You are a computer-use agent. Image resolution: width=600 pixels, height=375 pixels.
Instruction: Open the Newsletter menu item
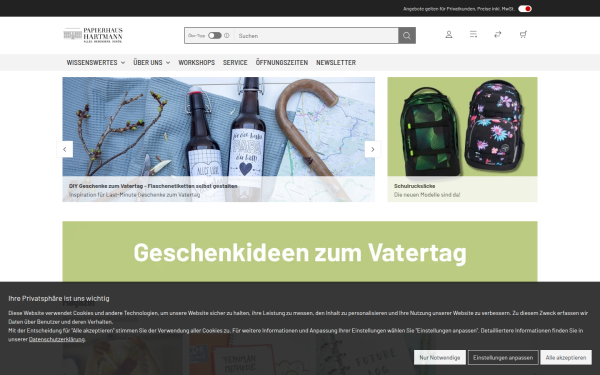click(336, 62)
